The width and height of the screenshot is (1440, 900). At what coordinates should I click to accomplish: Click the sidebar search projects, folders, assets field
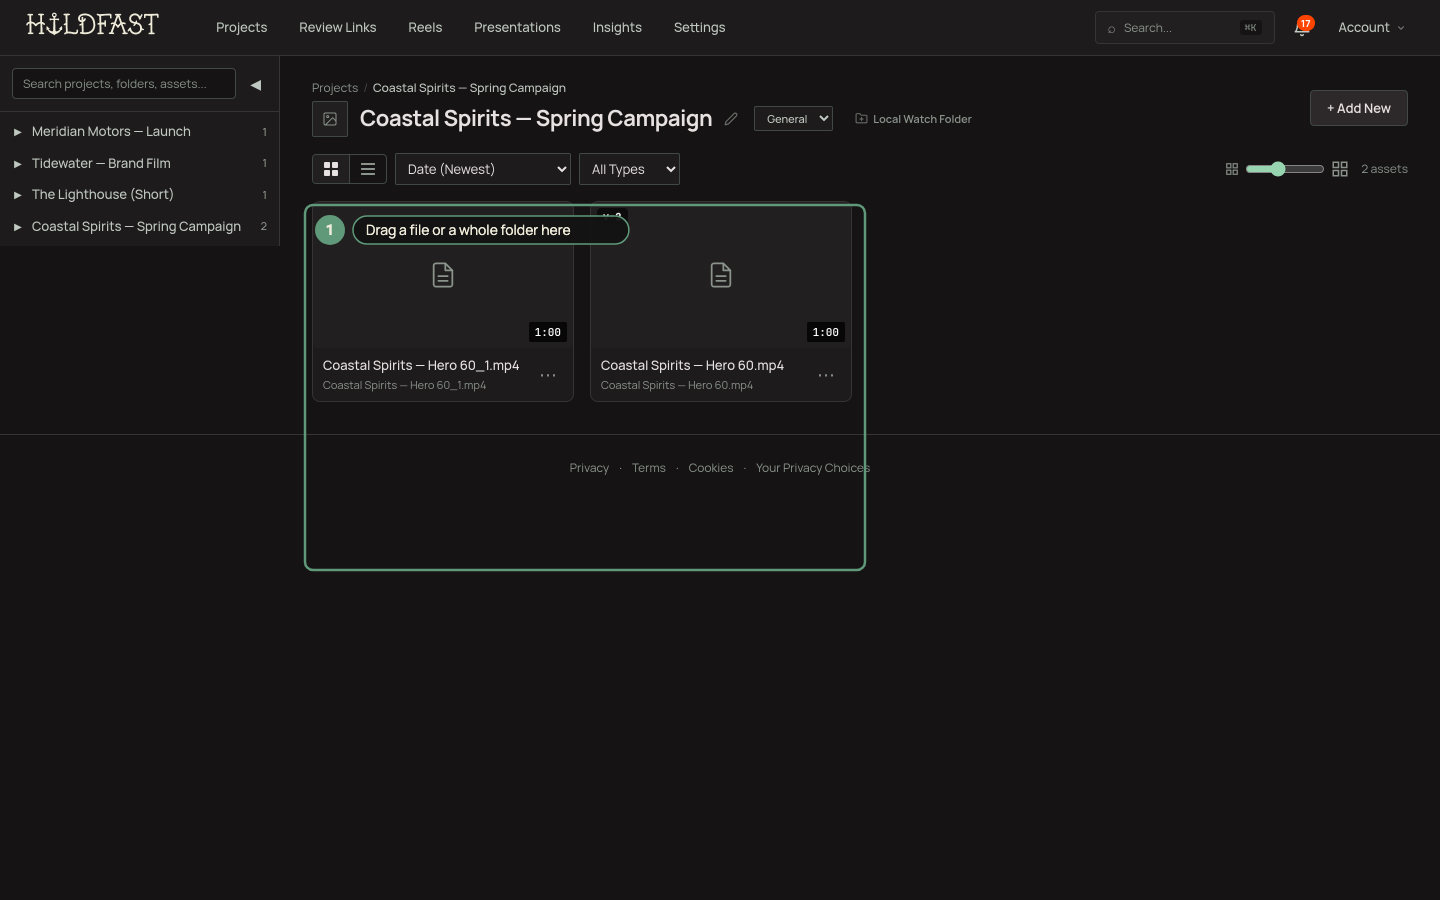pyautogui.click(x=124, y=84)
